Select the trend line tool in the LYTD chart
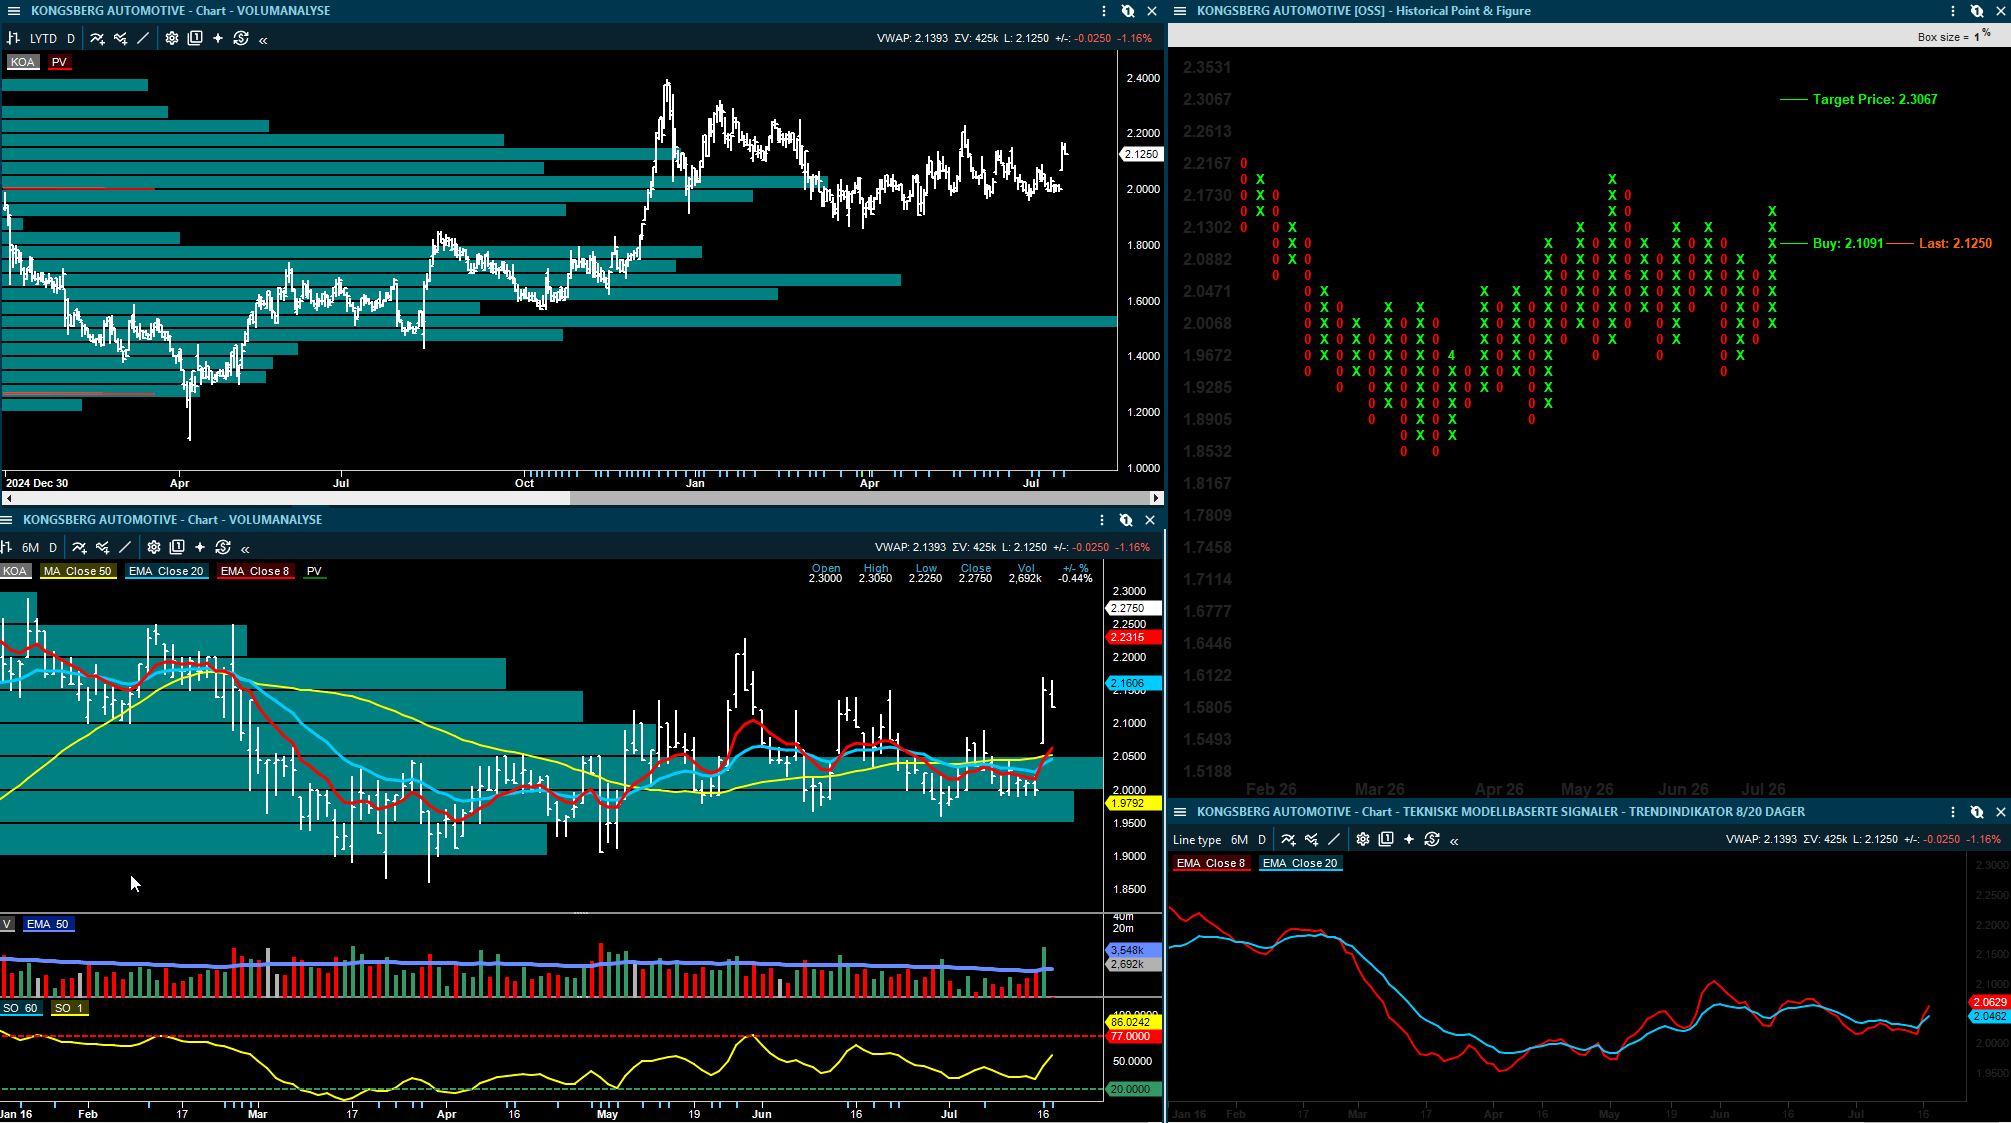The height and width of the screenshot is (1123, 2011). point(143,38)
